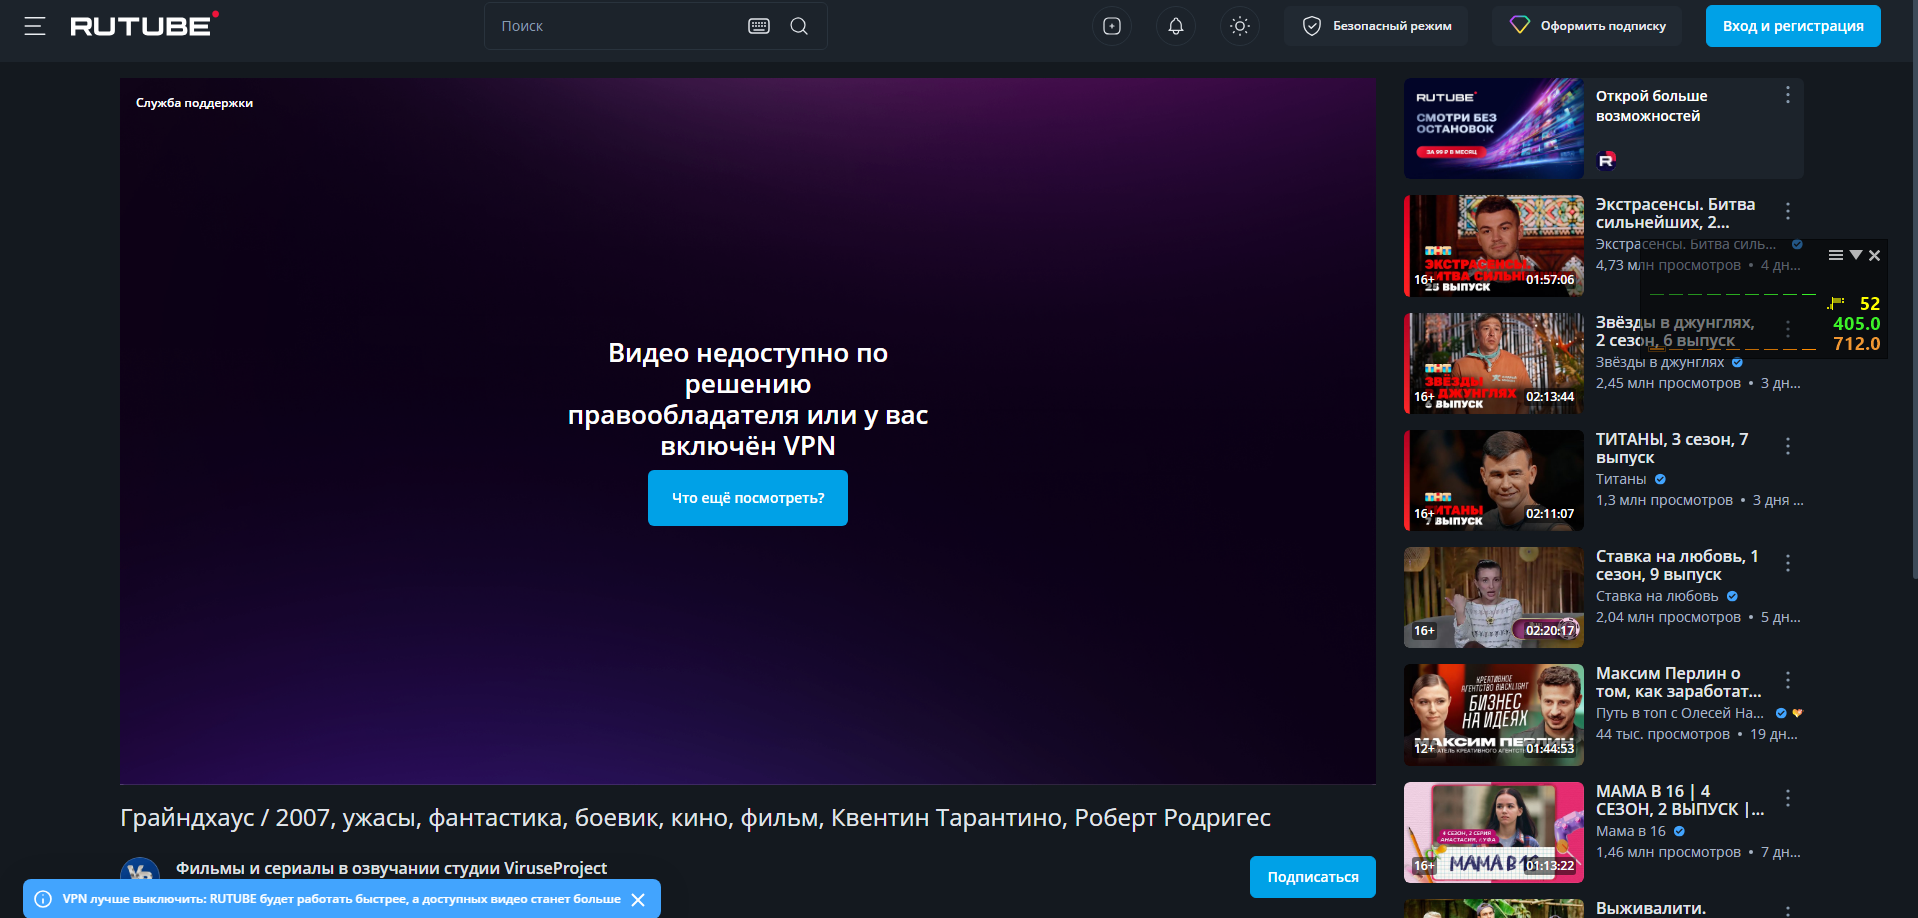This screenshot has width=1918, height=918.
Task: Open Служба поддержки link
Action: [x=194, y=103]
